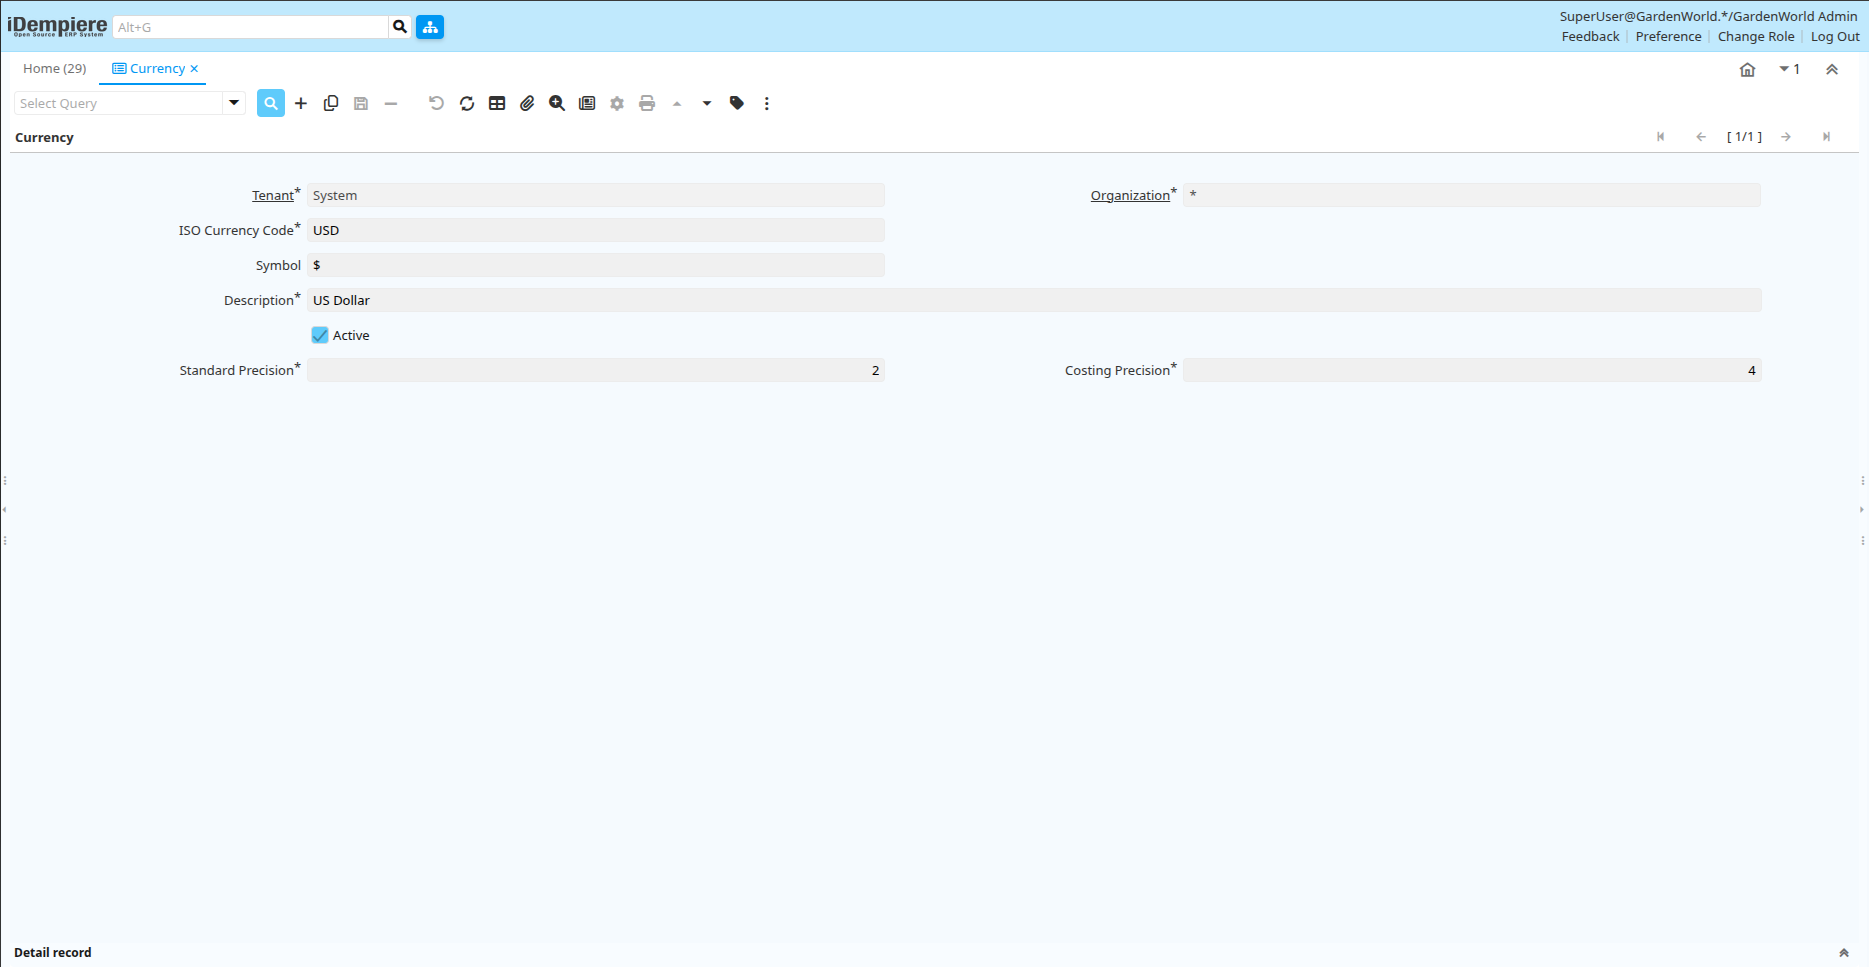Click the Organization field showing asterisk
Viewport: 1869px width, 967px height.
1472,195
